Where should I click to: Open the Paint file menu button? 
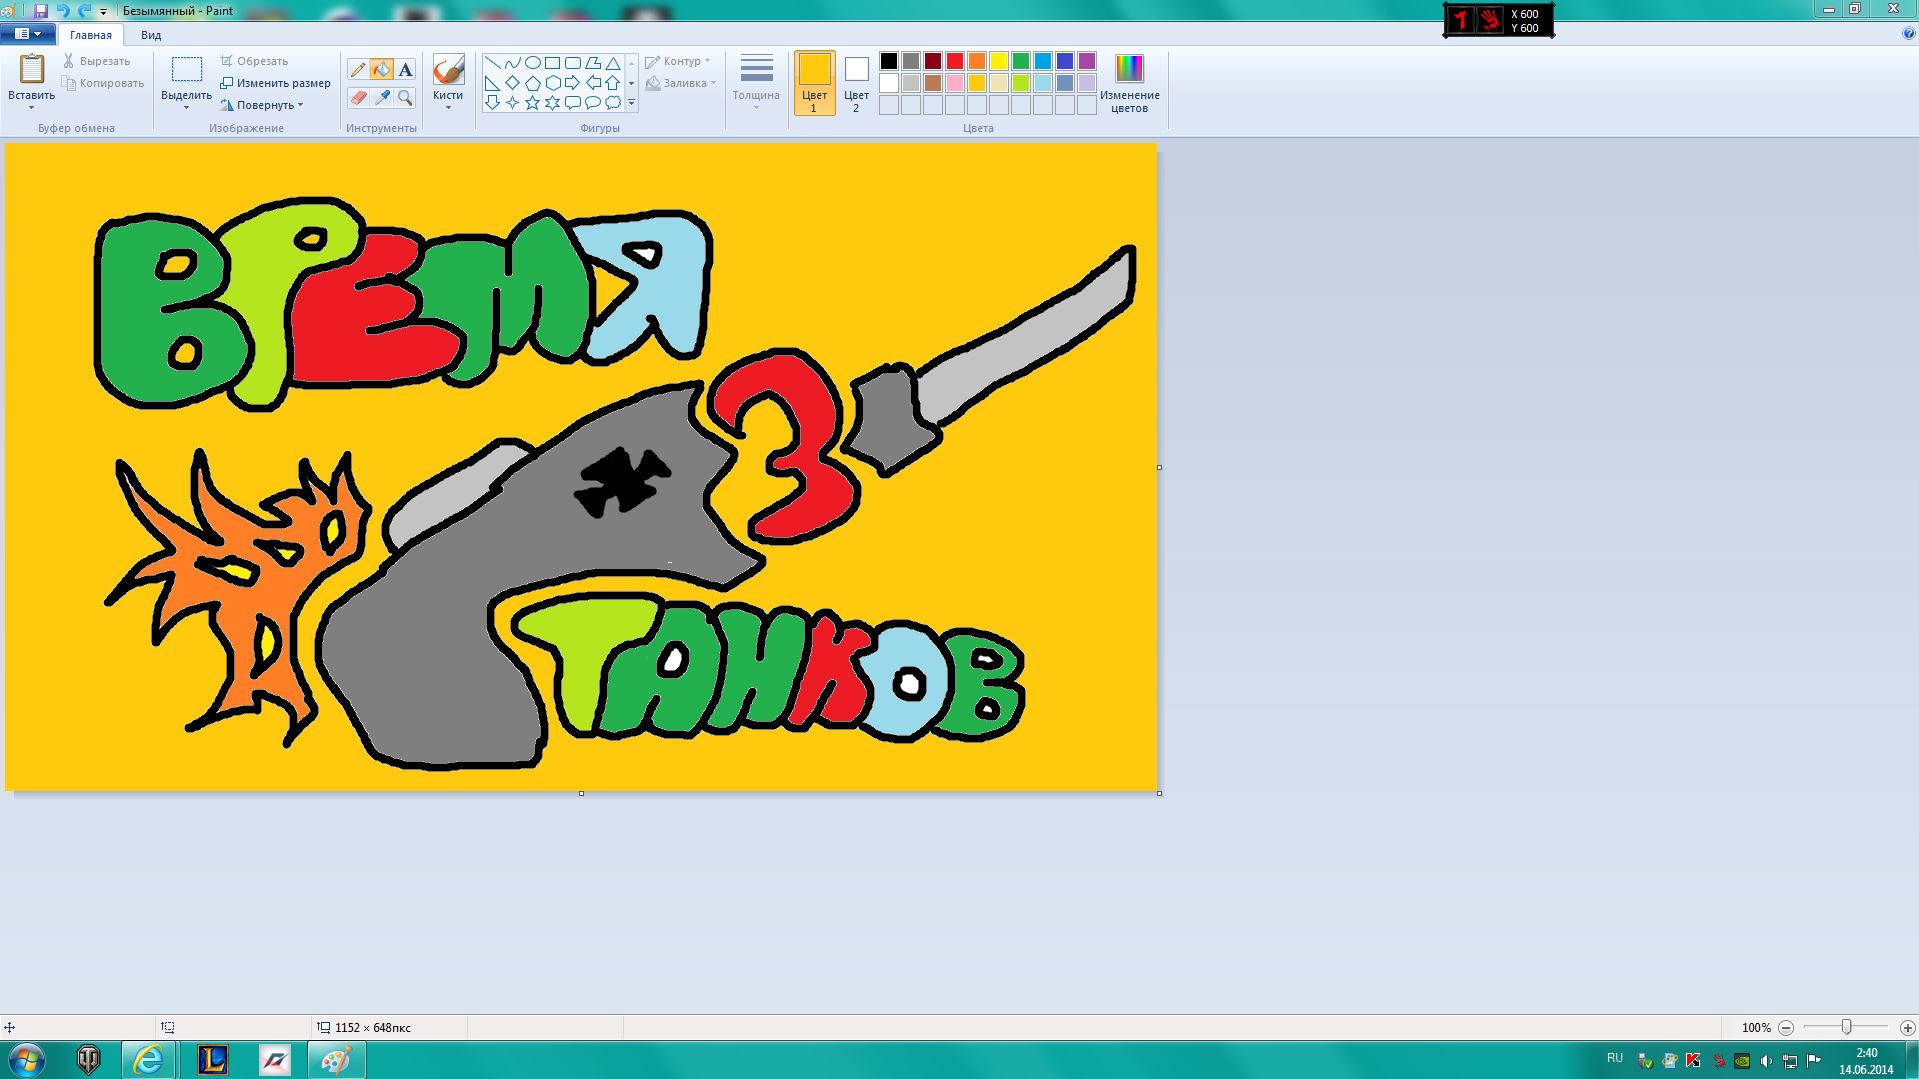click(x=28, y=34)
